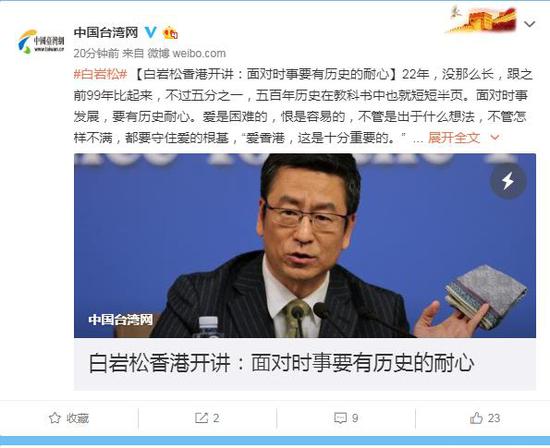Open the 中国台湾网 account name link
The height and width of the screenshot is (448, 550).
coord(106,33)
